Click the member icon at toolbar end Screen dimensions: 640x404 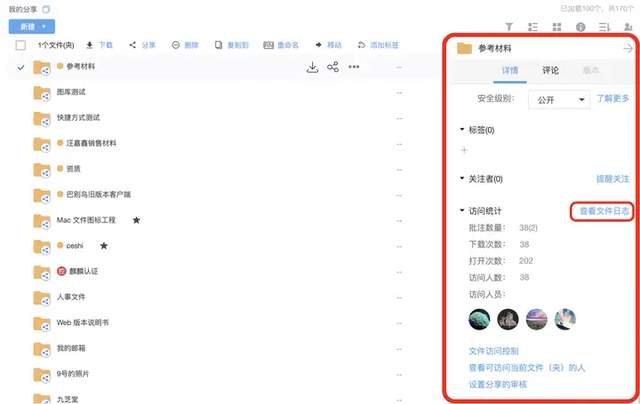click(628, 27)
